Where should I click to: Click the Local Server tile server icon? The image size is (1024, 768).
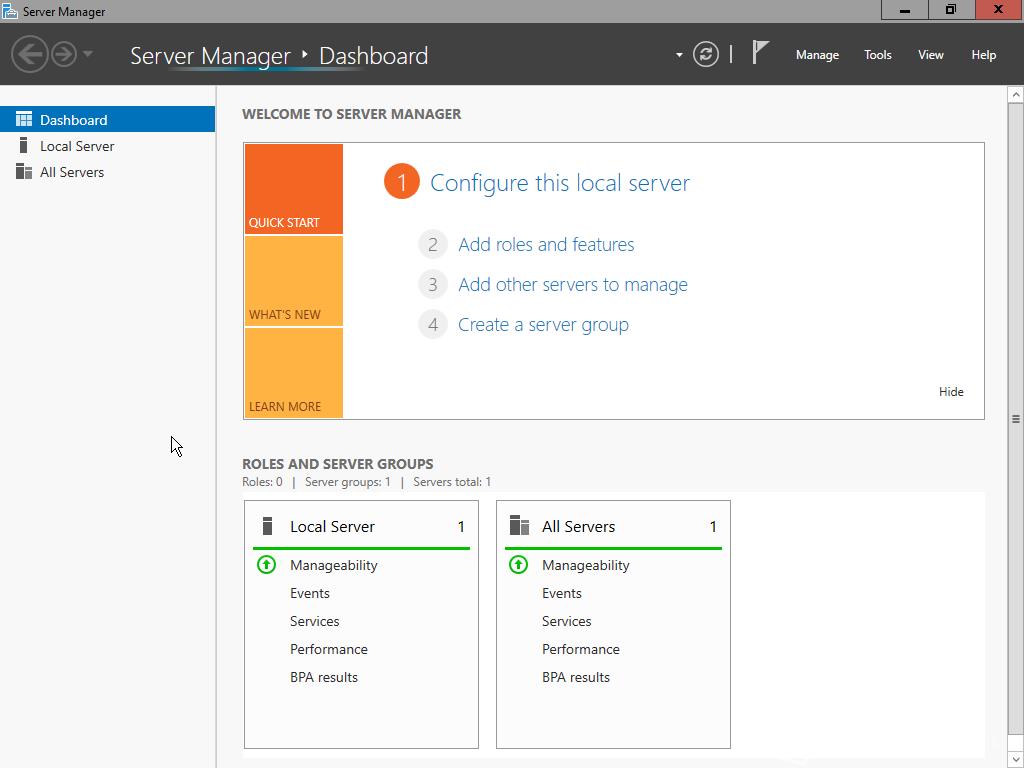tap(267, 526)
